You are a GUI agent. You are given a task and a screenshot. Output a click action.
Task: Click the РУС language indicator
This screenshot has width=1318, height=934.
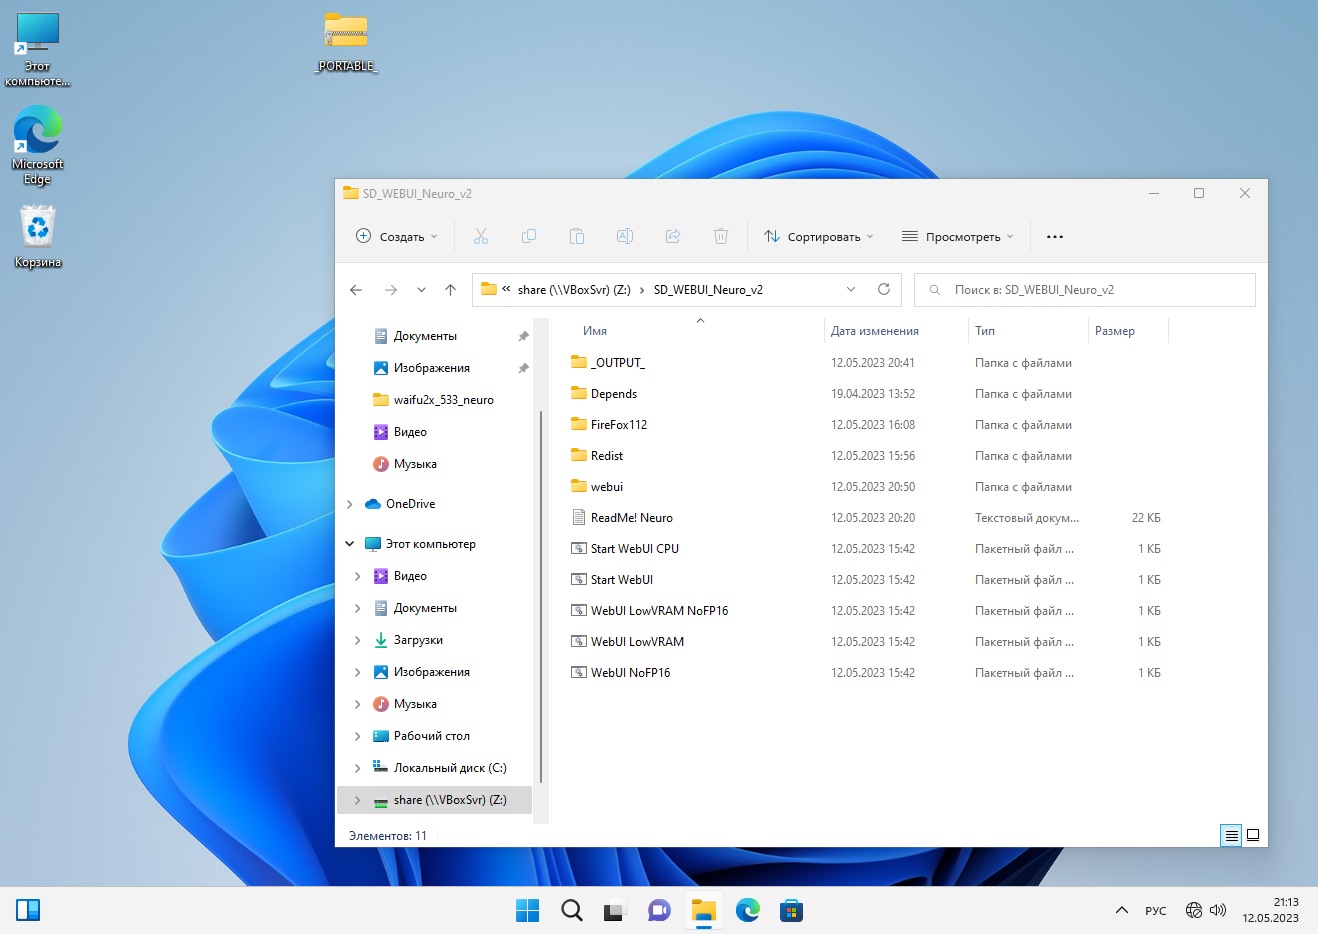click(1156, 911)
